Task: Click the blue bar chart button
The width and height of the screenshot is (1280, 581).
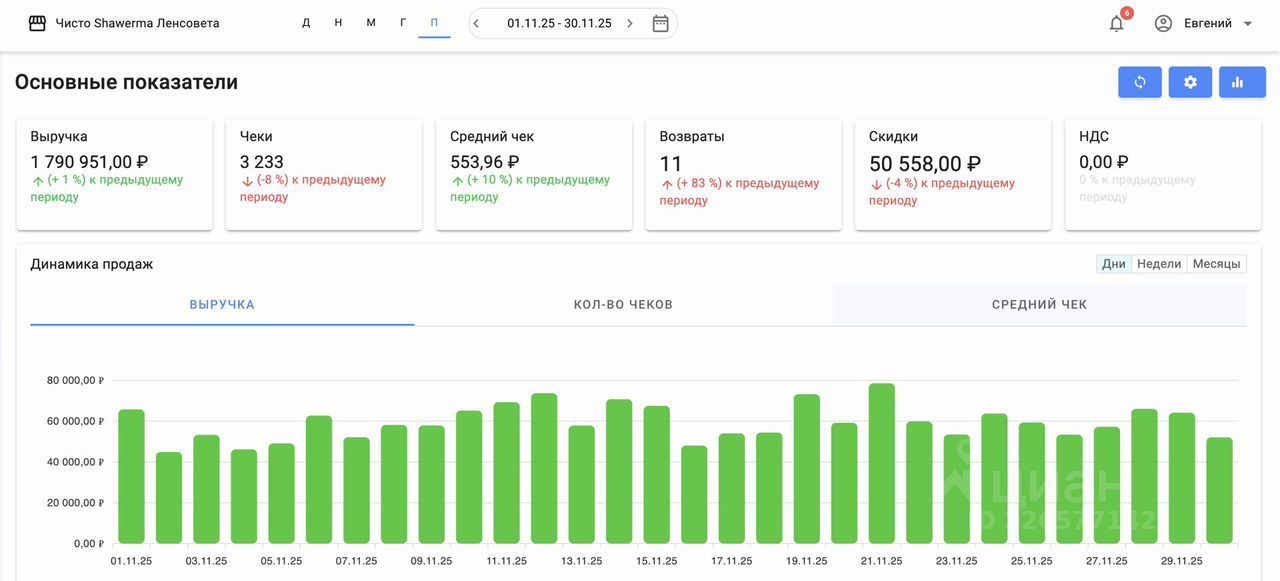Action: pos(1242,82)
